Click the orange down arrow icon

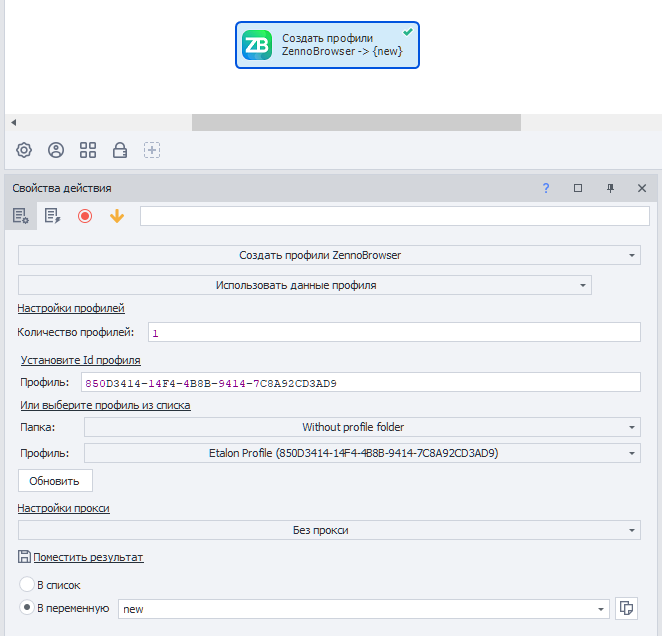click(x=117, y=216)
